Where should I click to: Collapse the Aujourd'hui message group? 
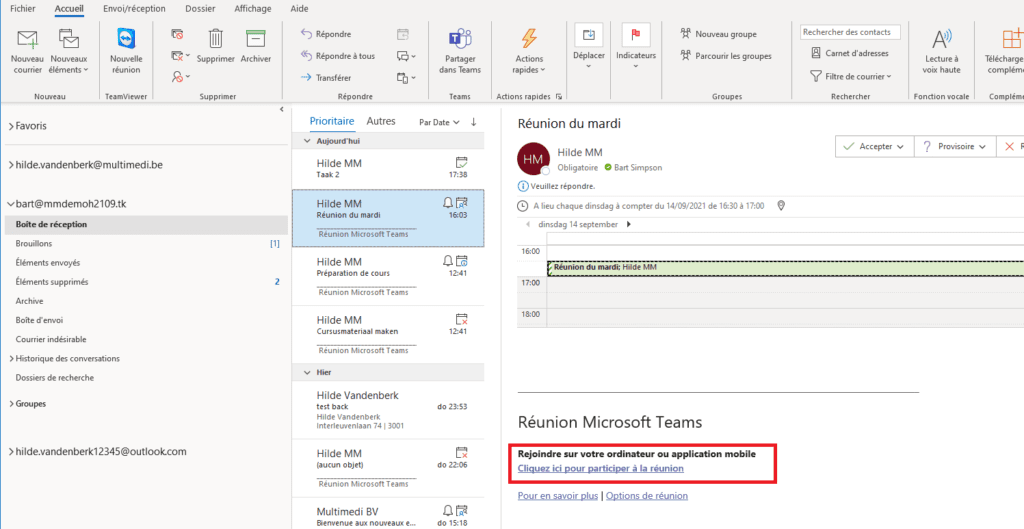pos(308,140)
